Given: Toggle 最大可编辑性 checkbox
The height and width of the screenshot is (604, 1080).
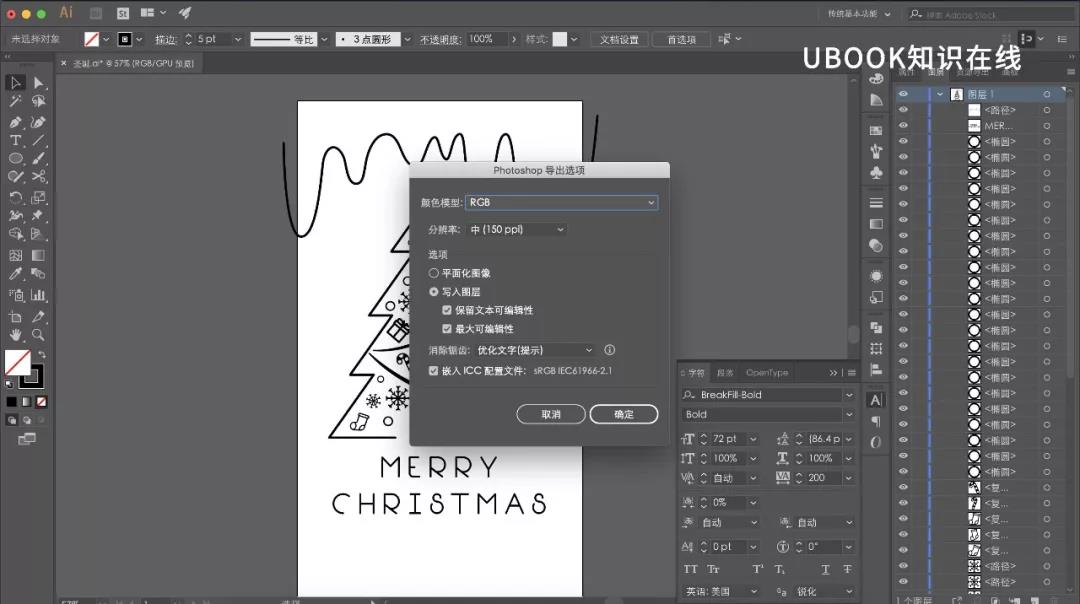Looking at the screenshot, I should pos(447,329).
